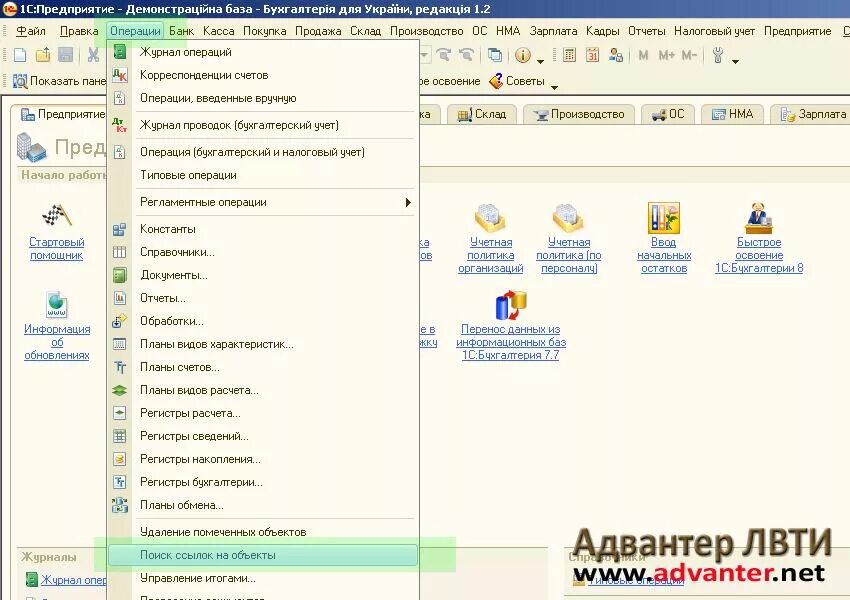Select Операции, введенные вручную entry
The image size is (850, 600).
tap(263, 98)
